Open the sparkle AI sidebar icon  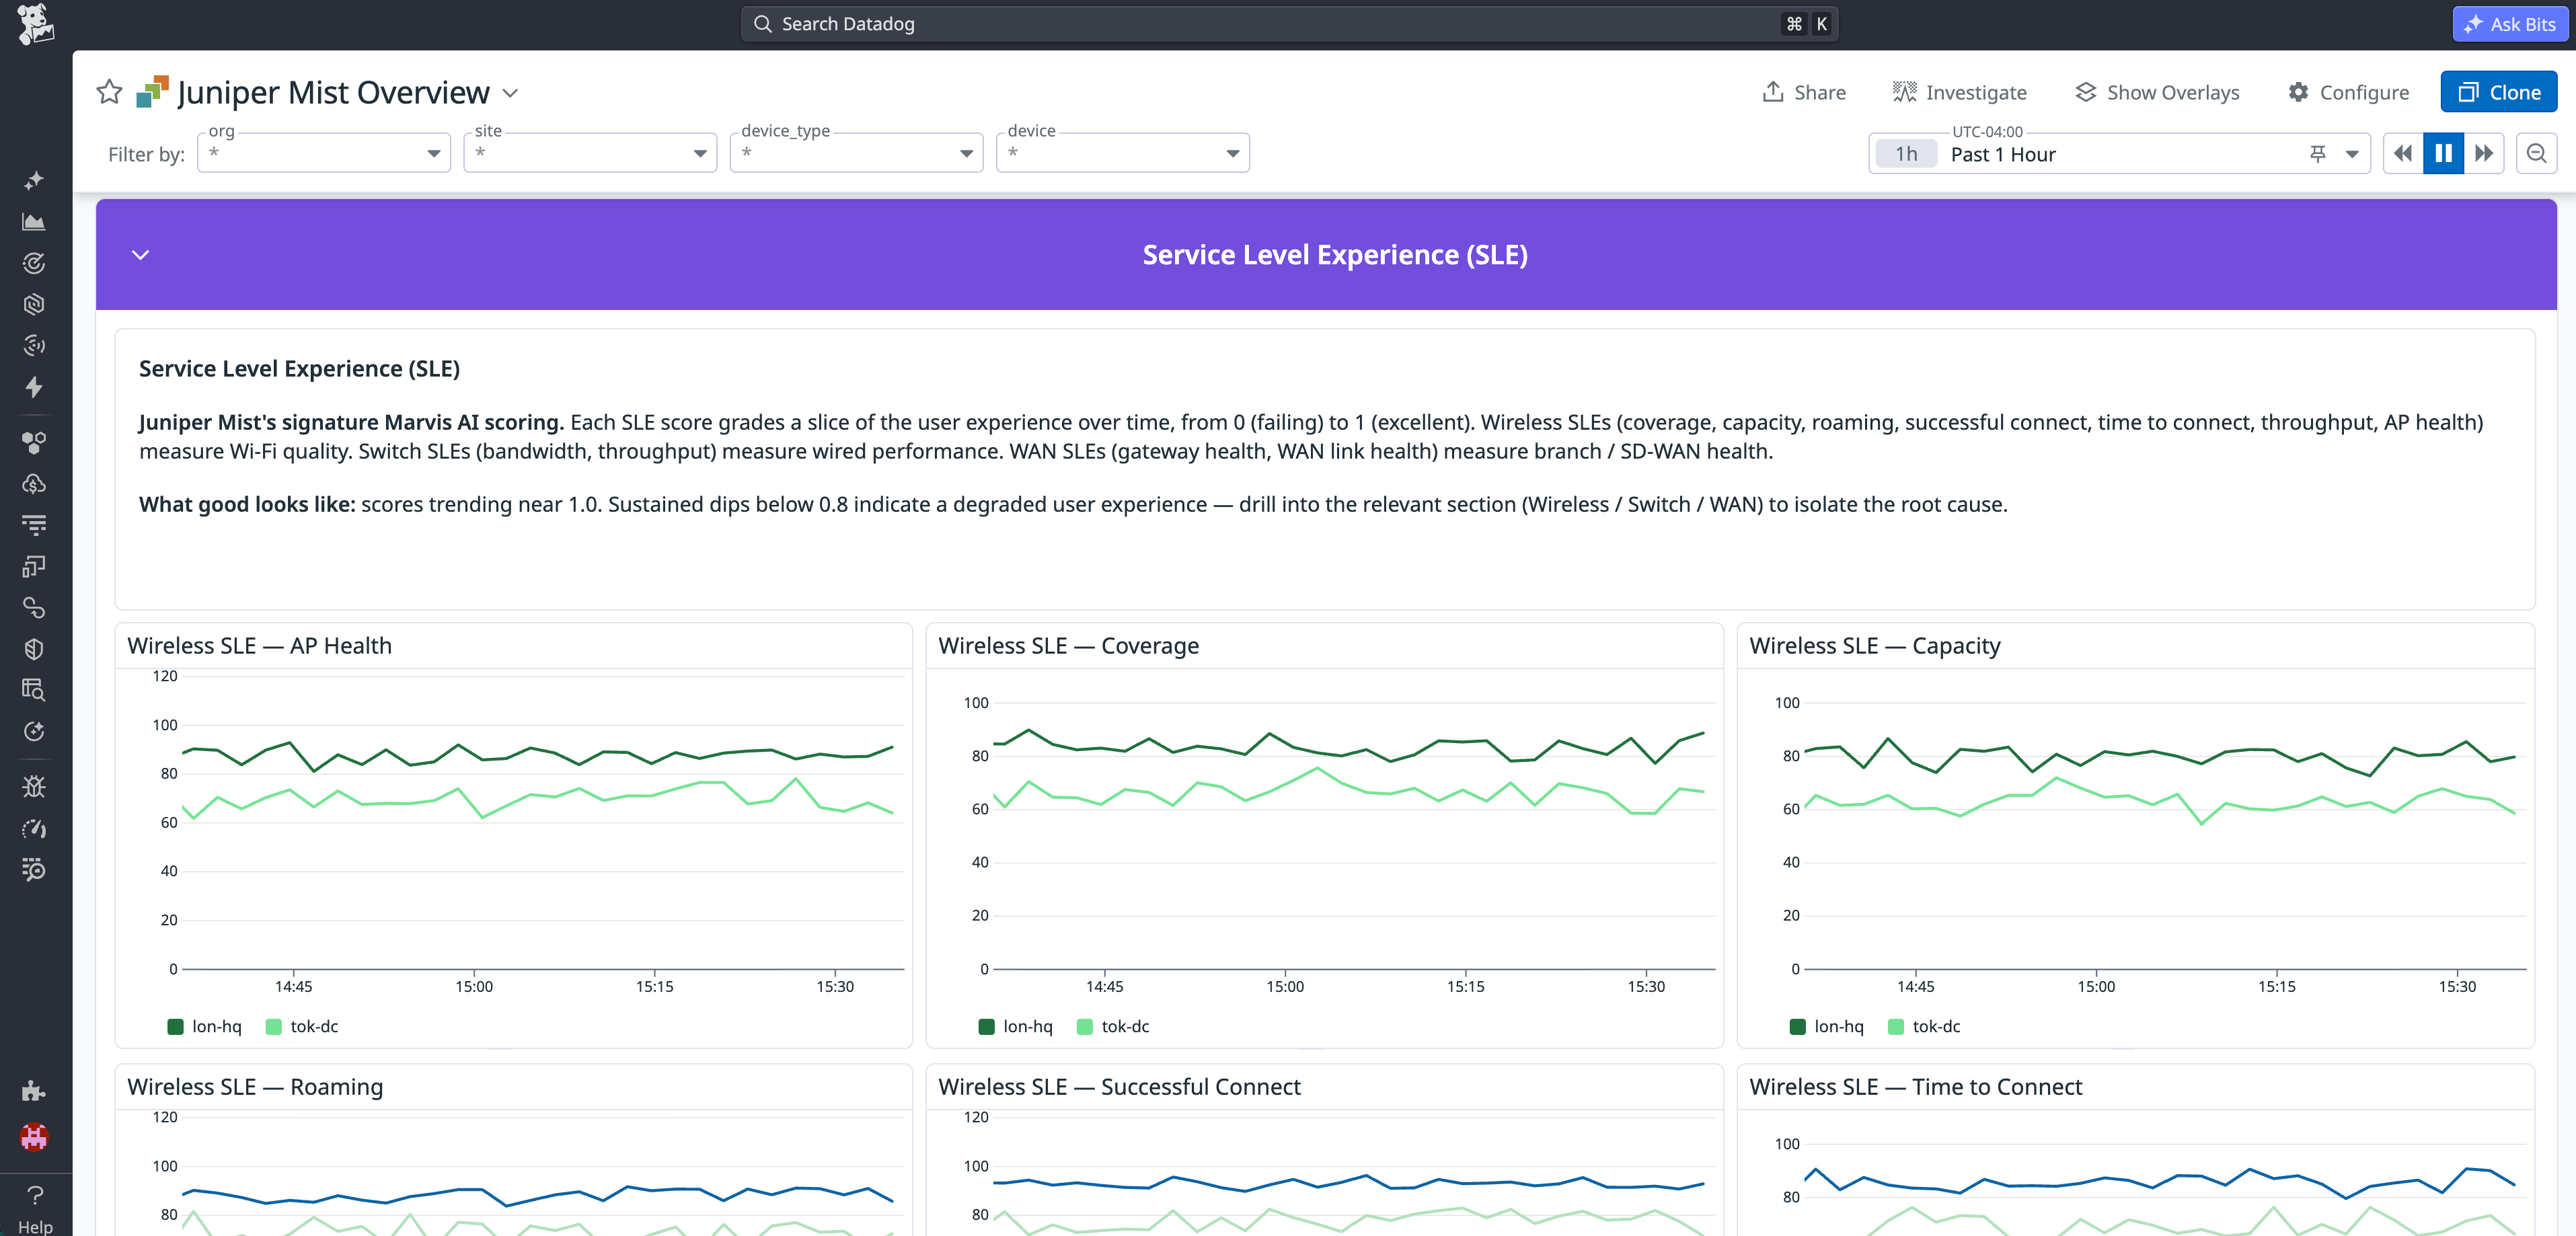[x=34, y=180]
